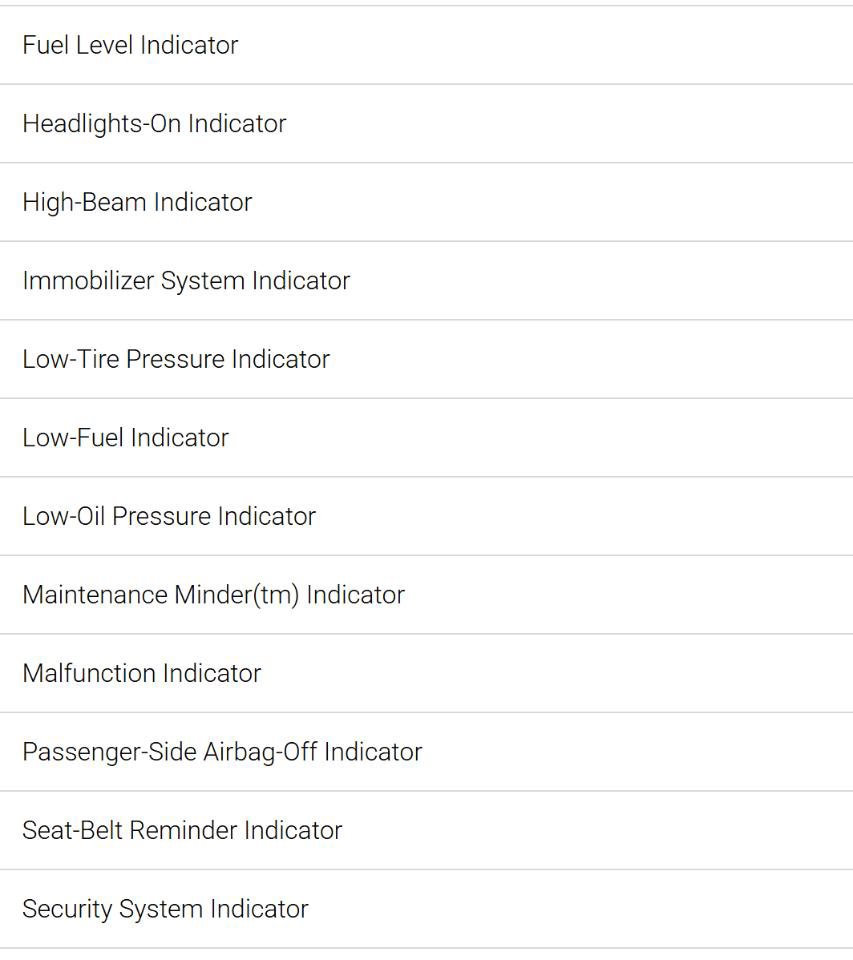Image resolution: width=853 pixels, height=960 pixels.
Task: Pick the Low-Fuel Indicator entry
Action: pyautogui.click(x=426, y=438)
